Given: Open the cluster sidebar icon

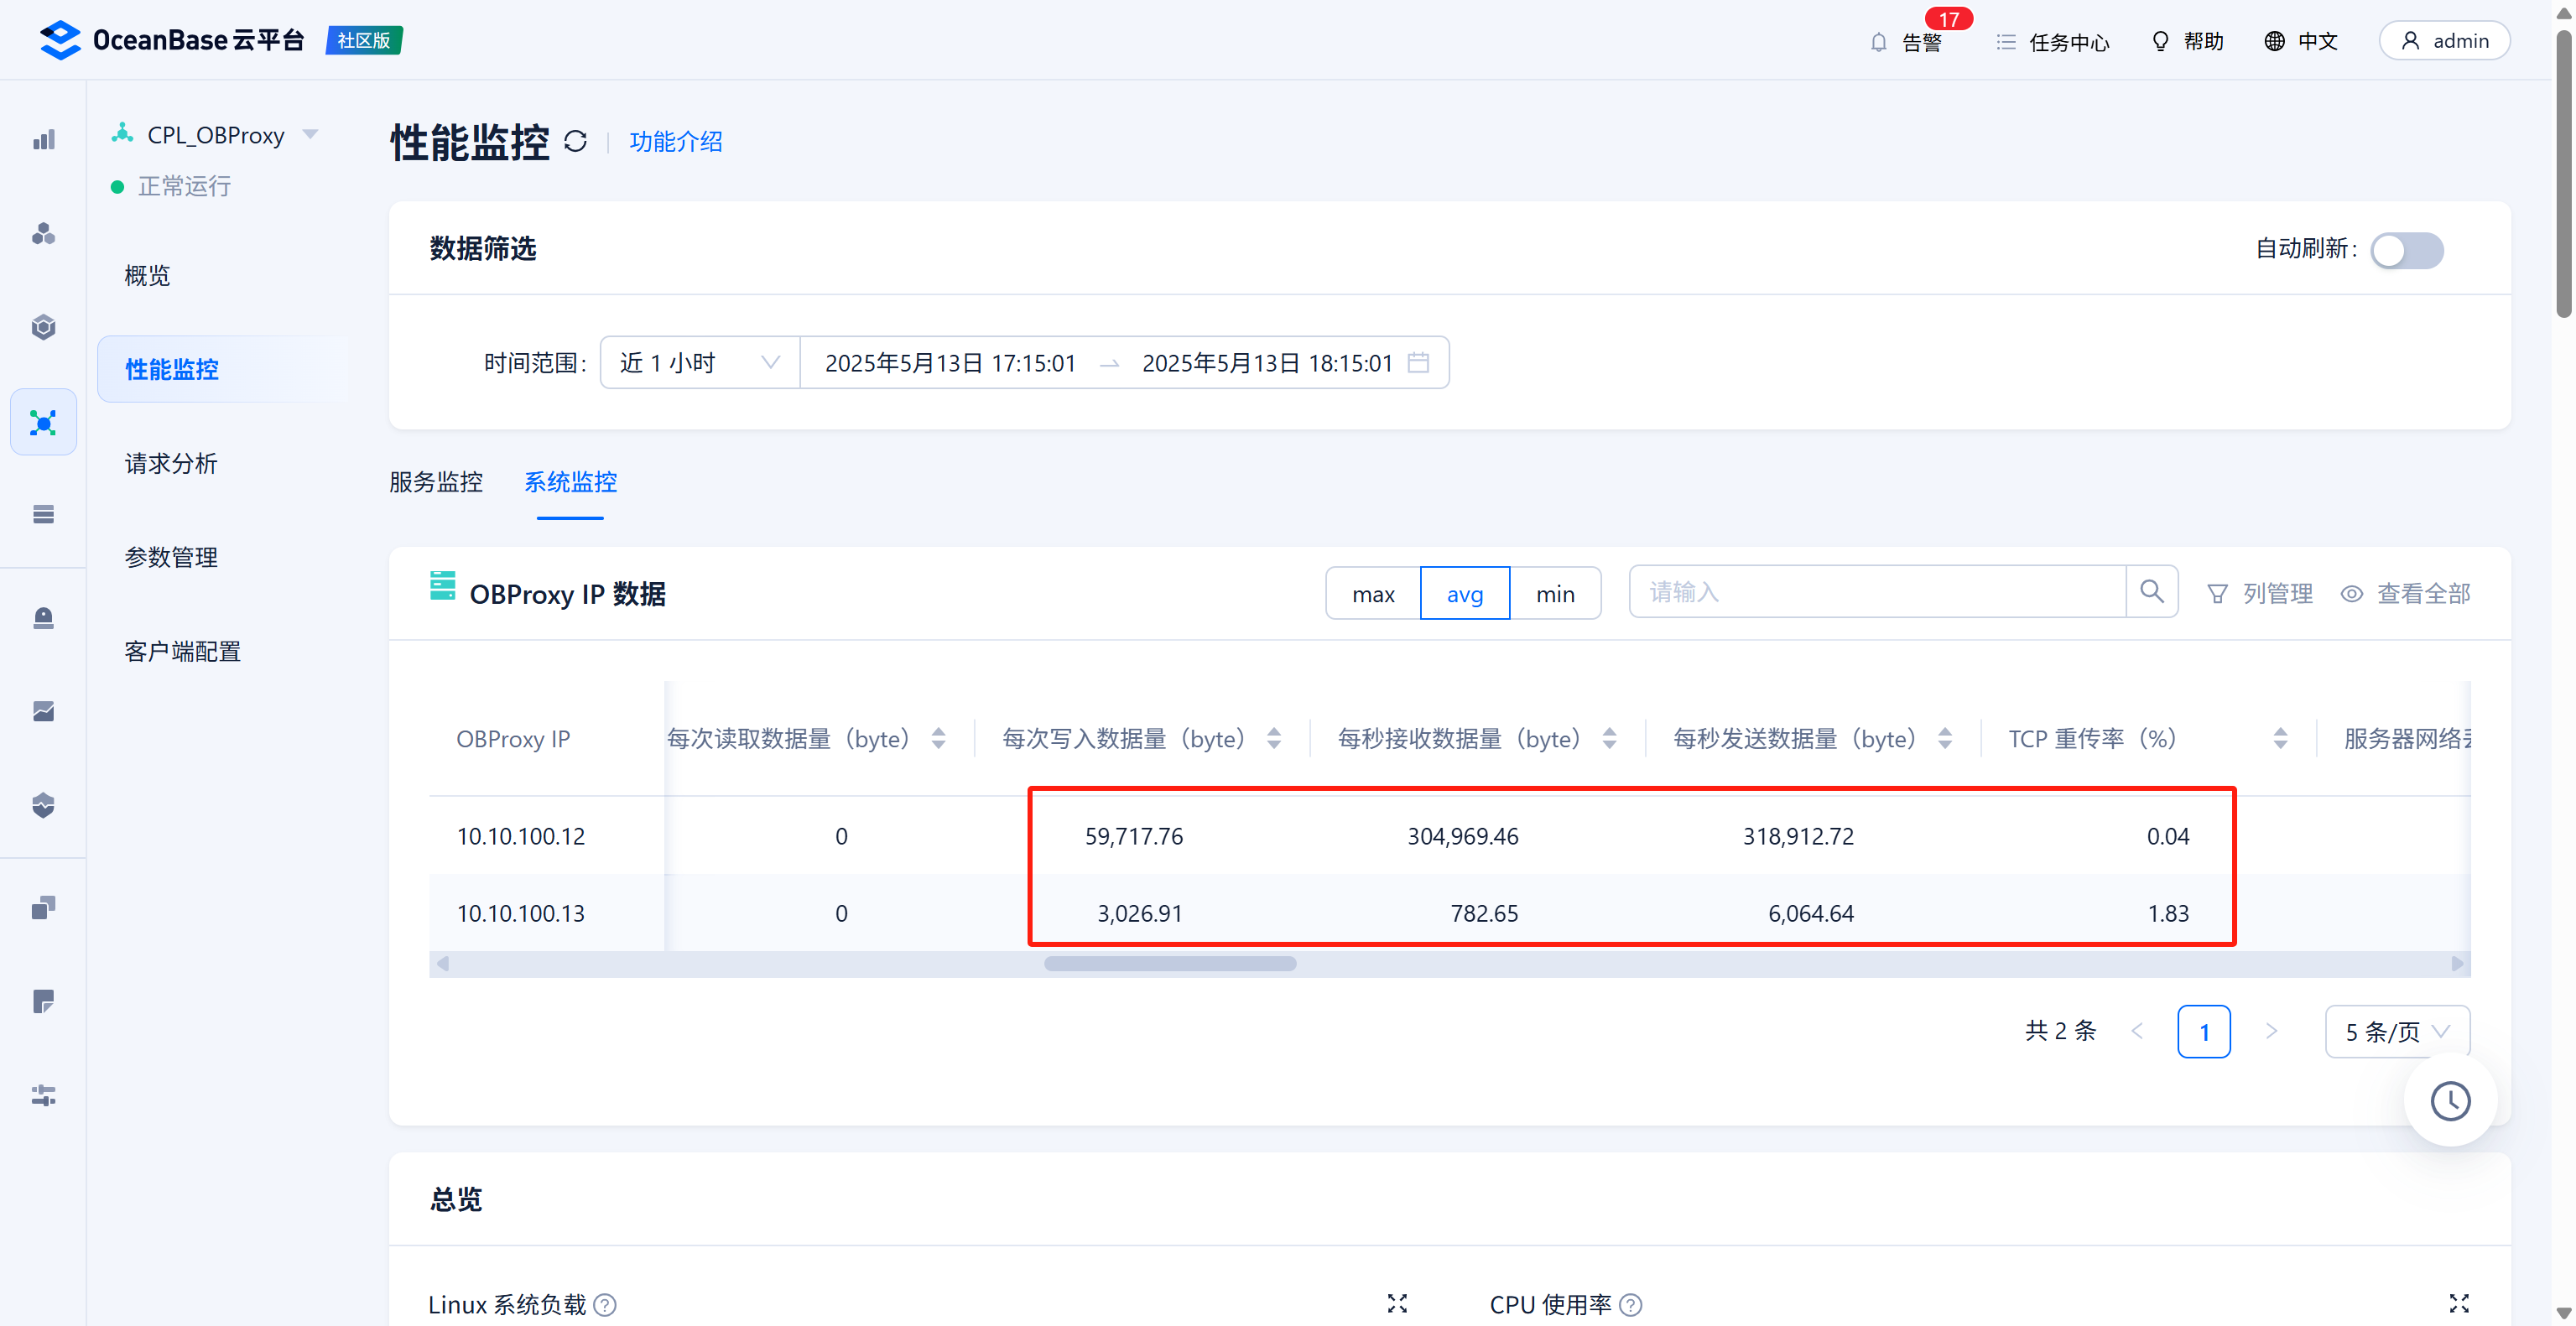Looking at the screenshot, I should 43,233.
